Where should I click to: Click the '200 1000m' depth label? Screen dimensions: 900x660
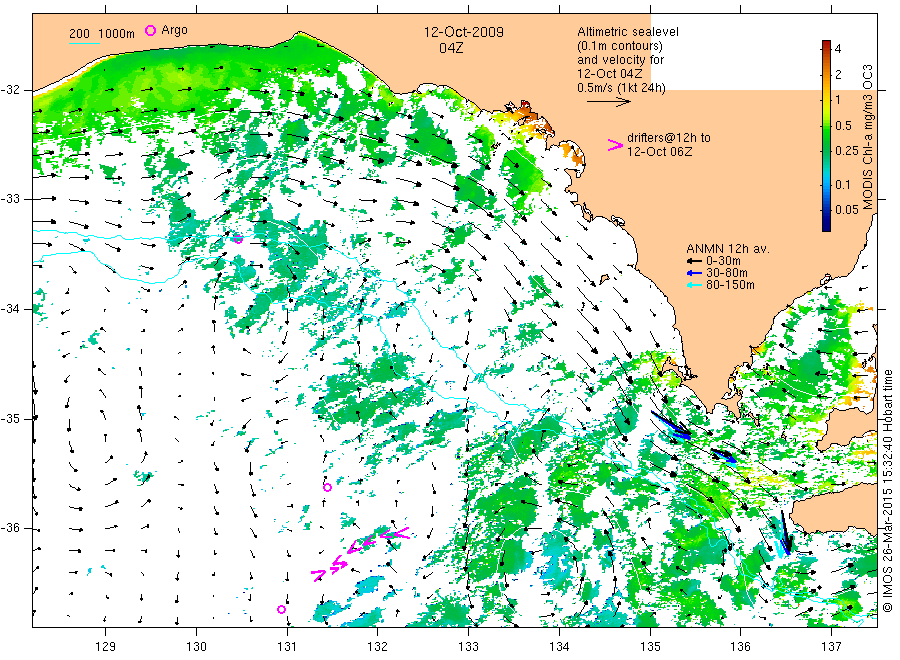(x=102, y=34)
